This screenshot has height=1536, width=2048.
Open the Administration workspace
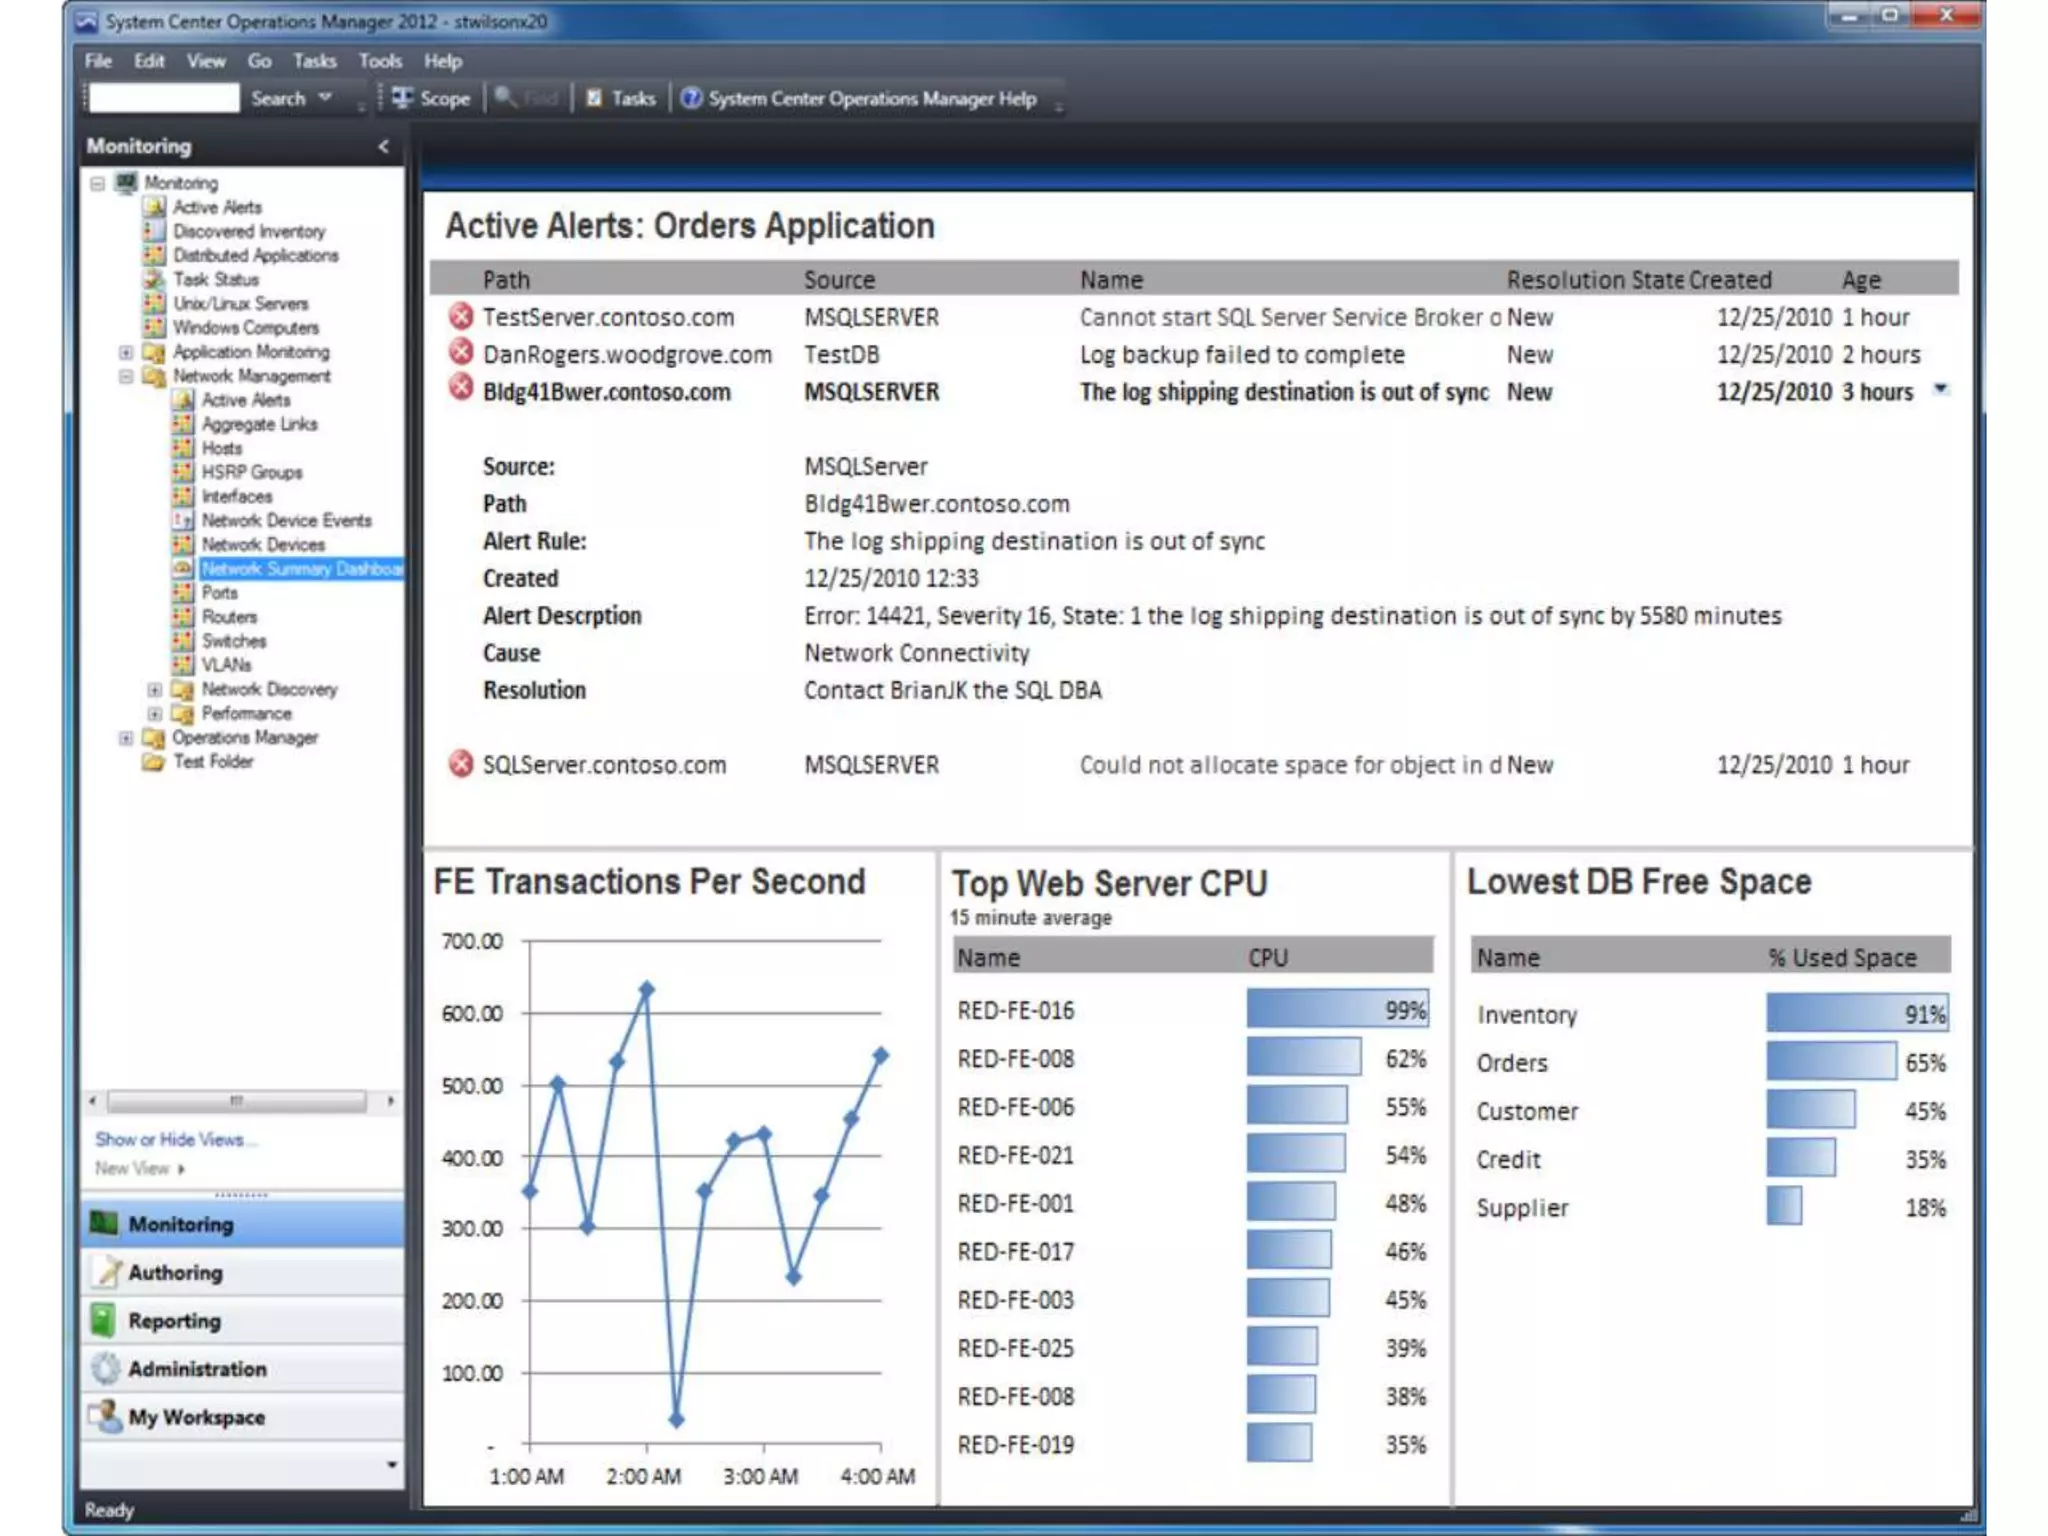pos(196,1369)
